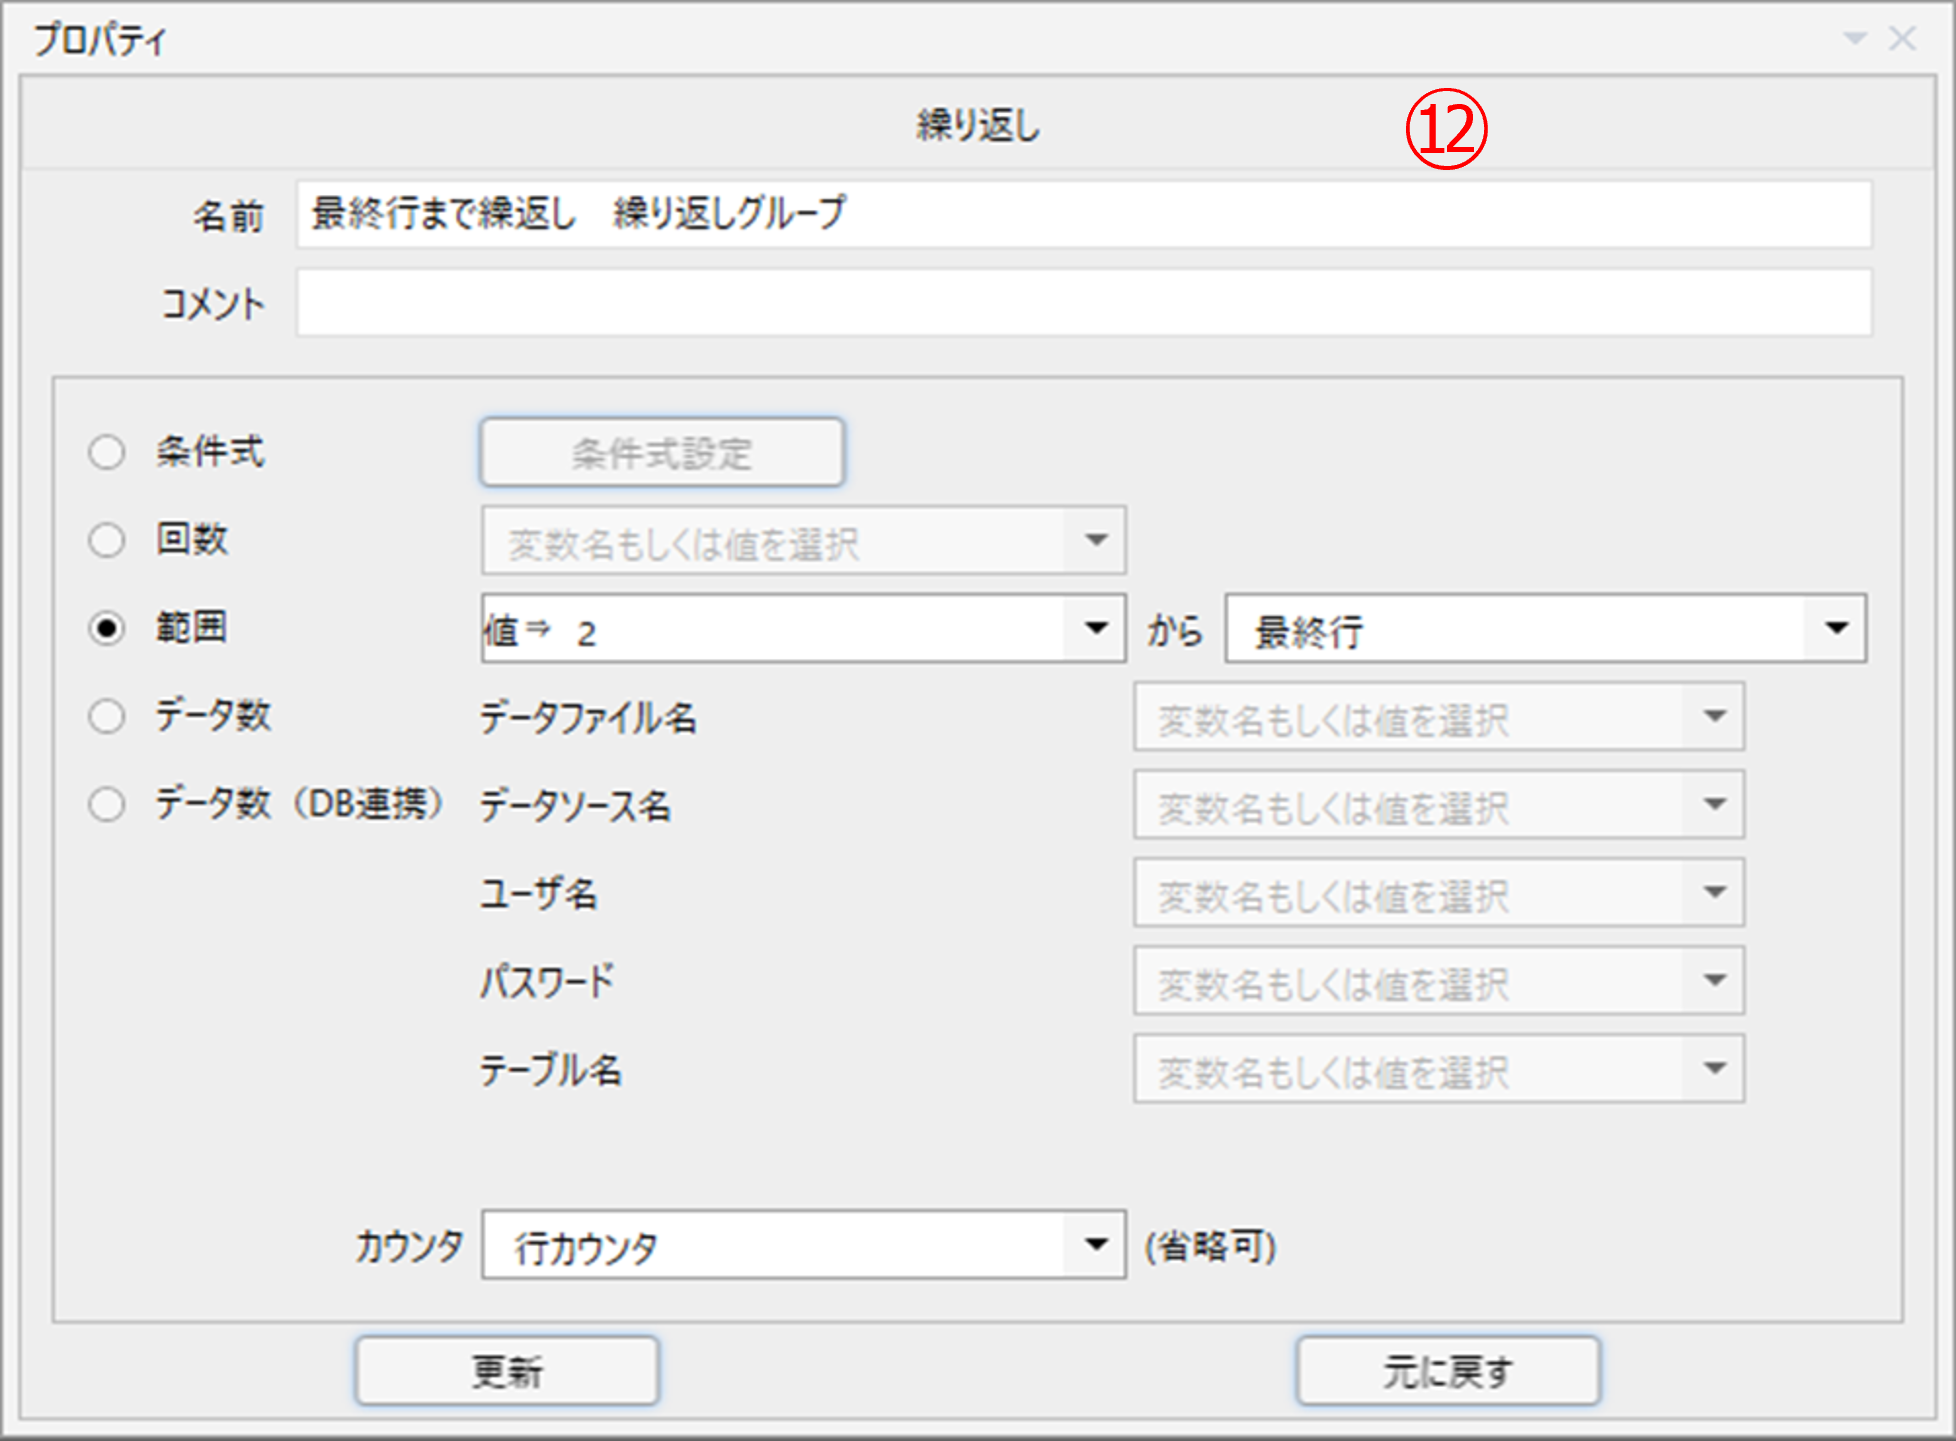Expand the データファイル名 dropdown
The image size is (1956, 1441).
(1715, 716)
